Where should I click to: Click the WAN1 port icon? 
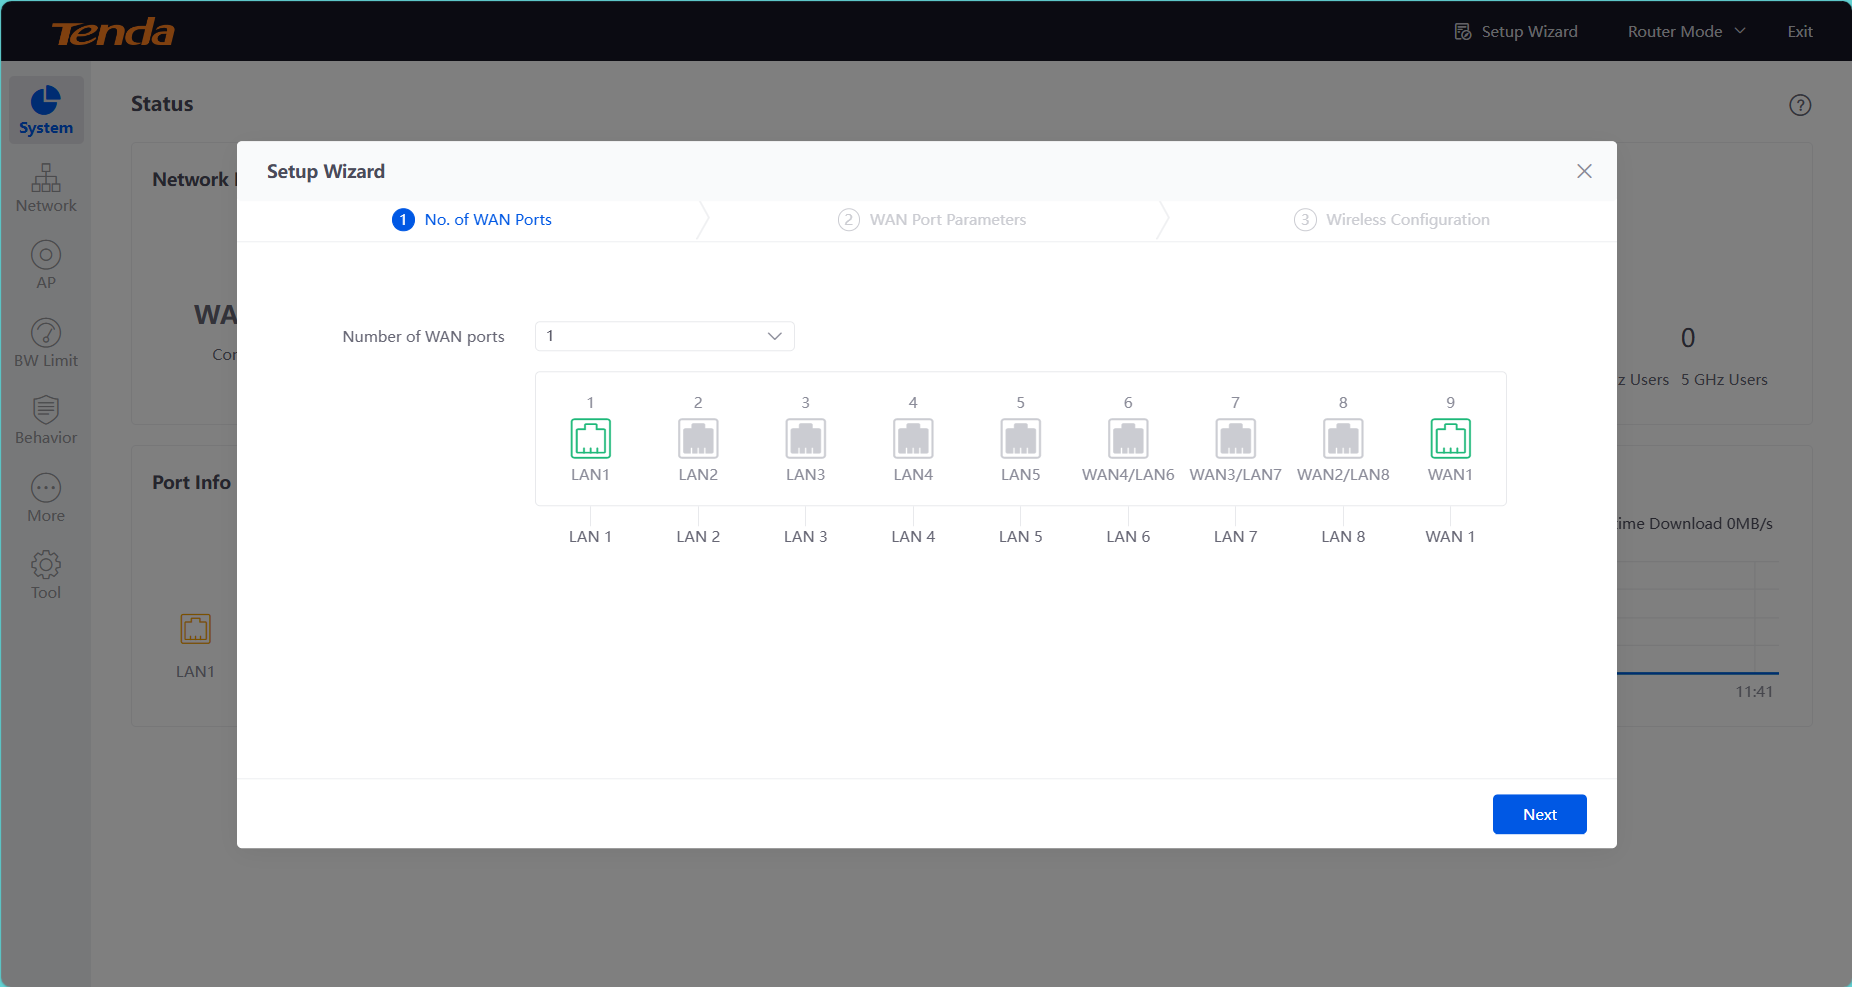pyautogui.click(x=1450, y=438)
